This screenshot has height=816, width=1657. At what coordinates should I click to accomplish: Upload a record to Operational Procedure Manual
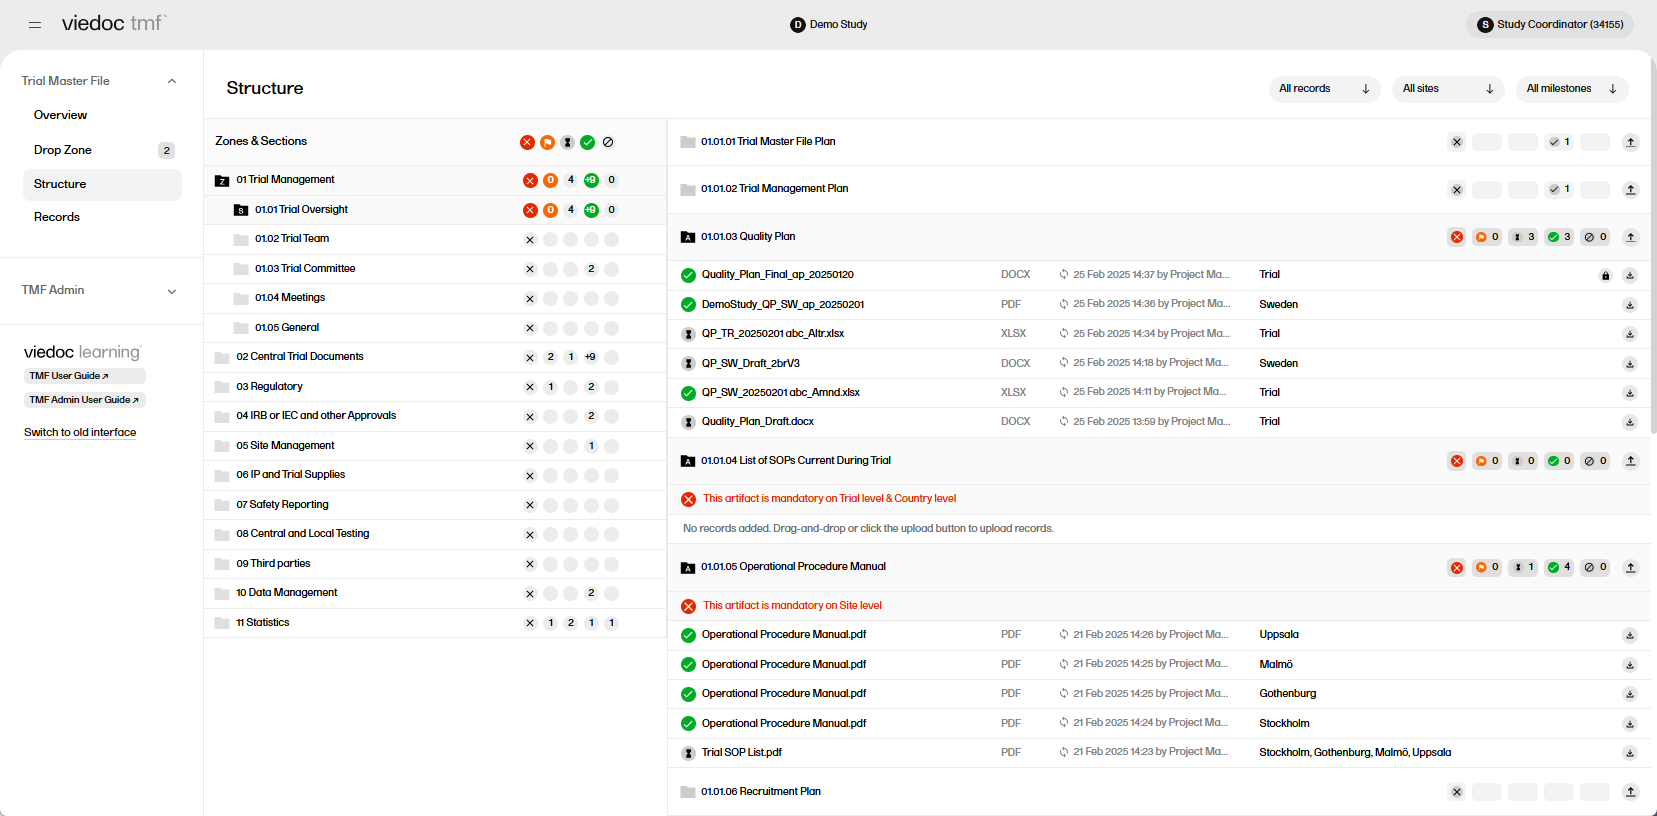click(1630, 567)
